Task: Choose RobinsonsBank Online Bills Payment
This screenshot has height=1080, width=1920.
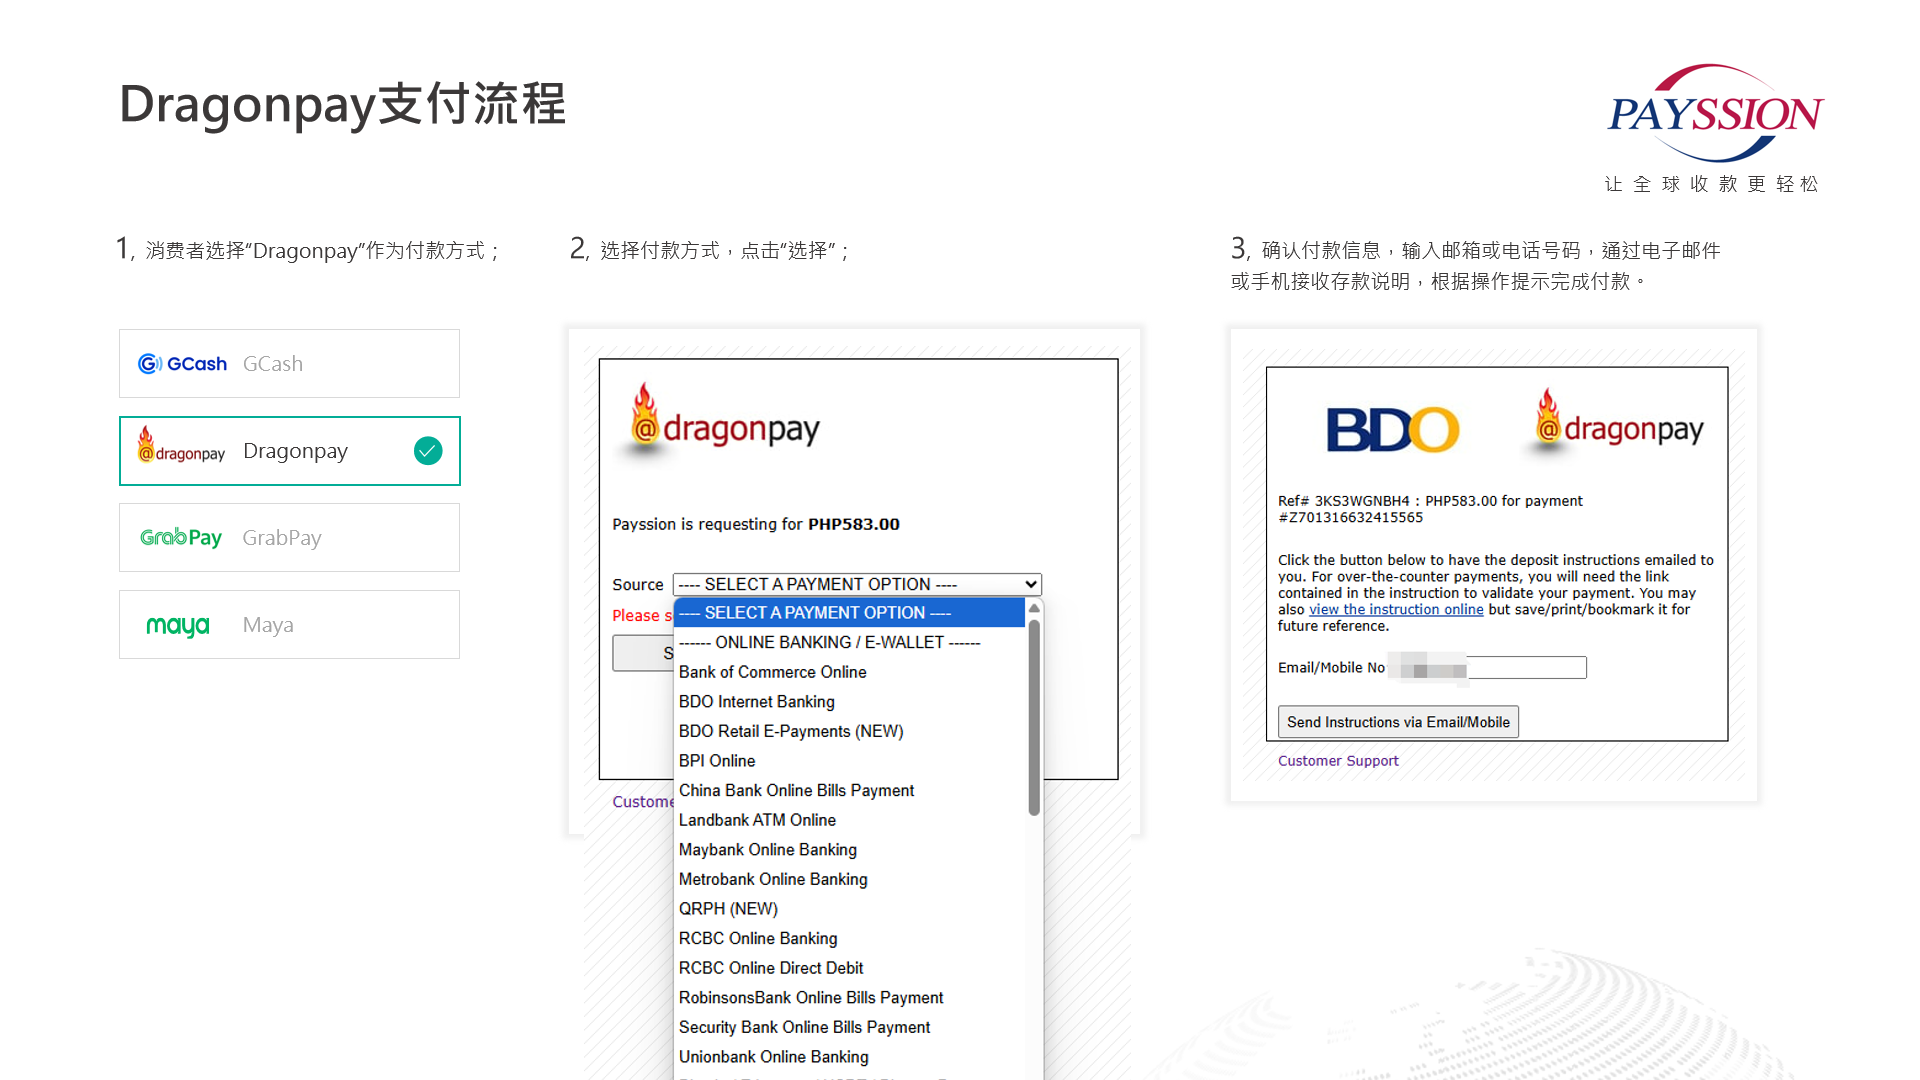Action: 850,998
